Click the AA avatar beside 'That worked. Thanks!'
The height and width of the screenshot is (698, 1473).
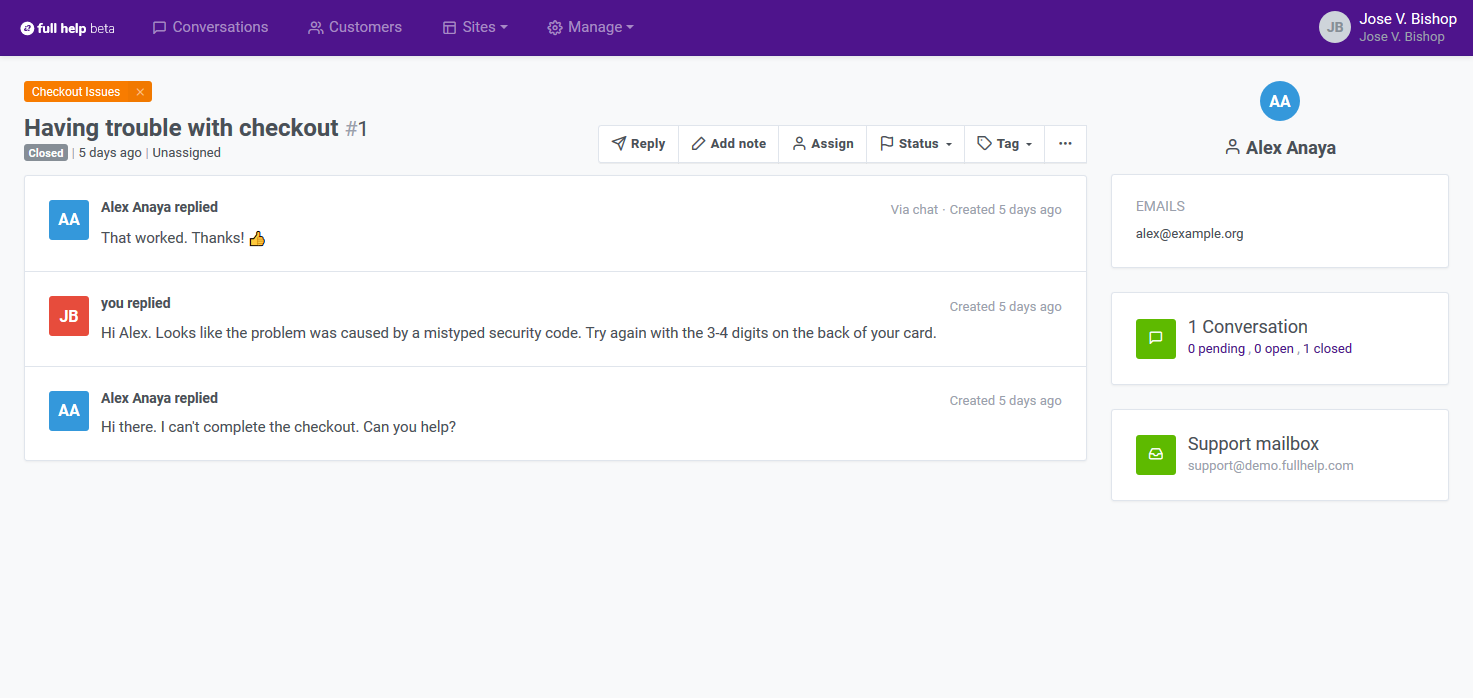pos(69,220)
